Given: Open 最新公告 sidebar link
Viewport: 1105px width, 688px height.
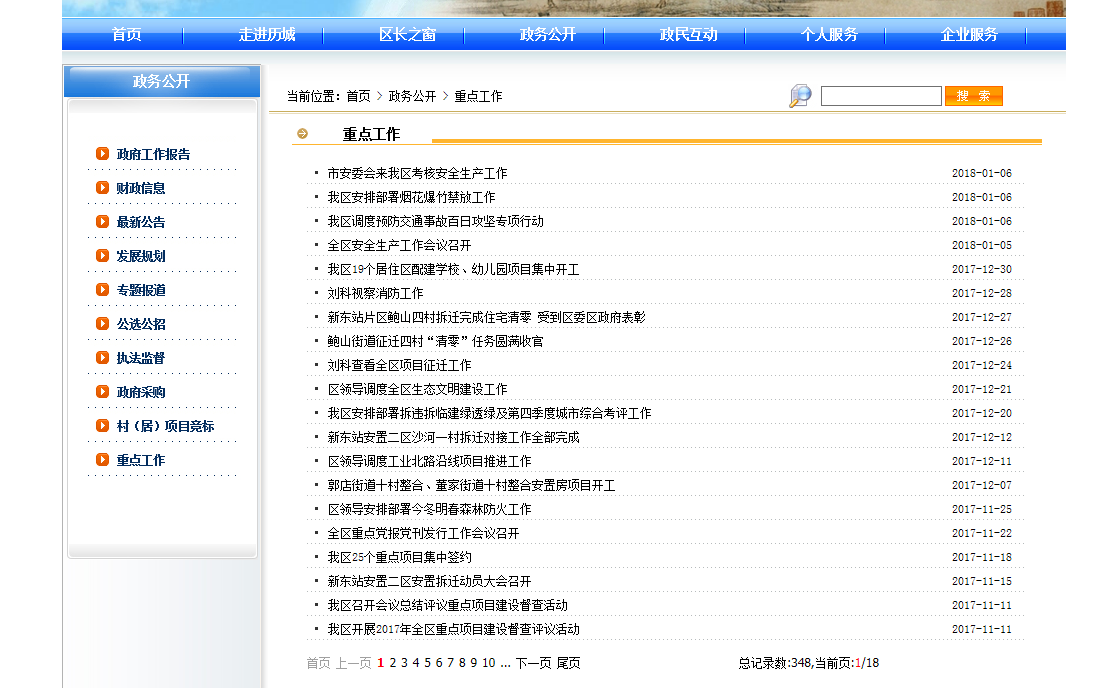Looking at the screenshot, I should [x=141, y=222].
